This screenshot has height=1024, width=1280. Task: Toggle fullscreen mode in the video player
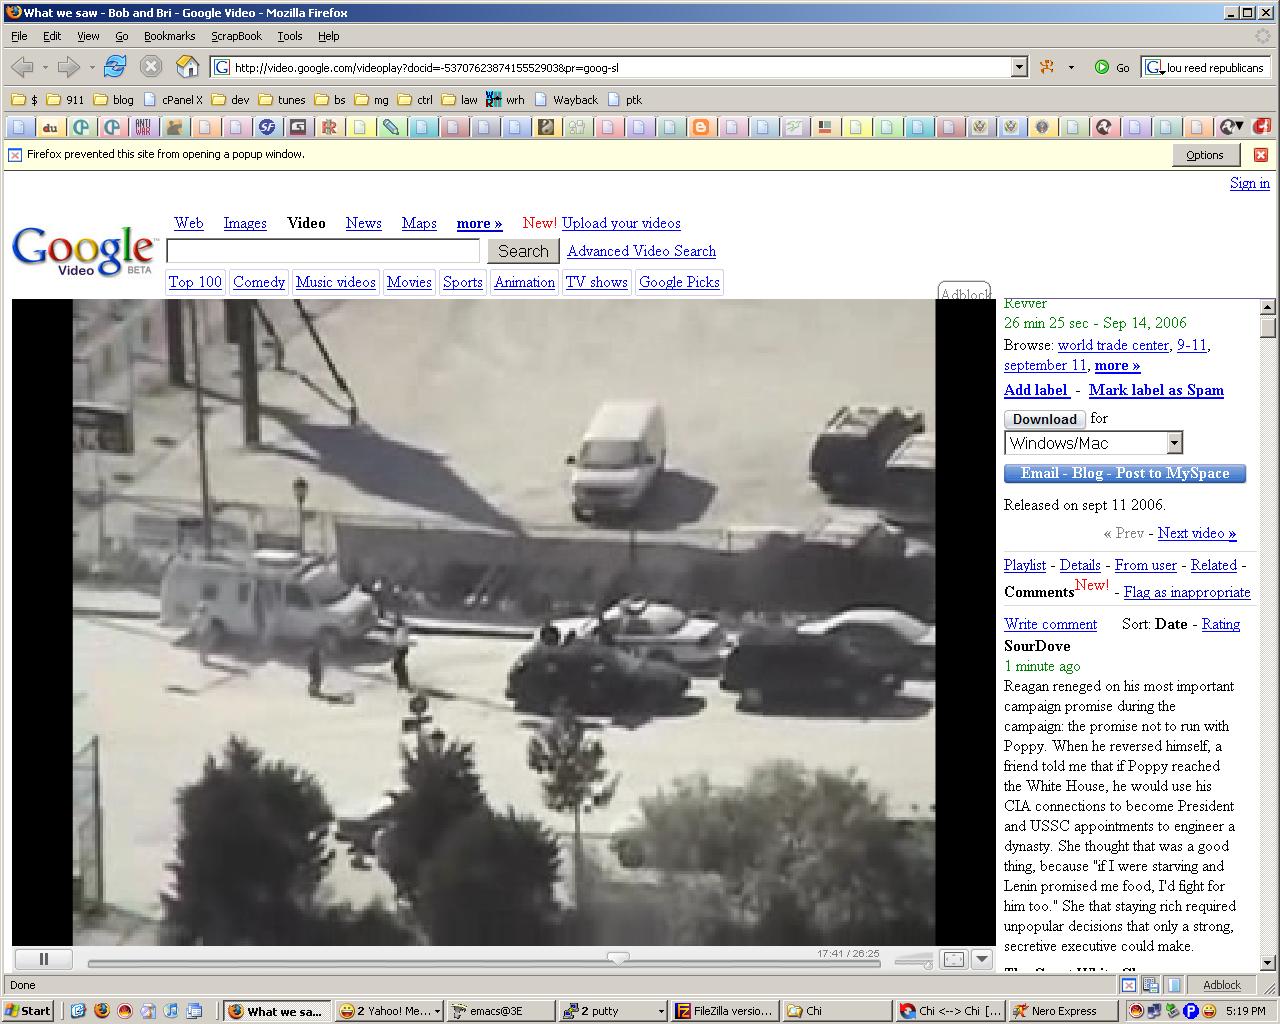pyautogui.click(x=954, y=959)
